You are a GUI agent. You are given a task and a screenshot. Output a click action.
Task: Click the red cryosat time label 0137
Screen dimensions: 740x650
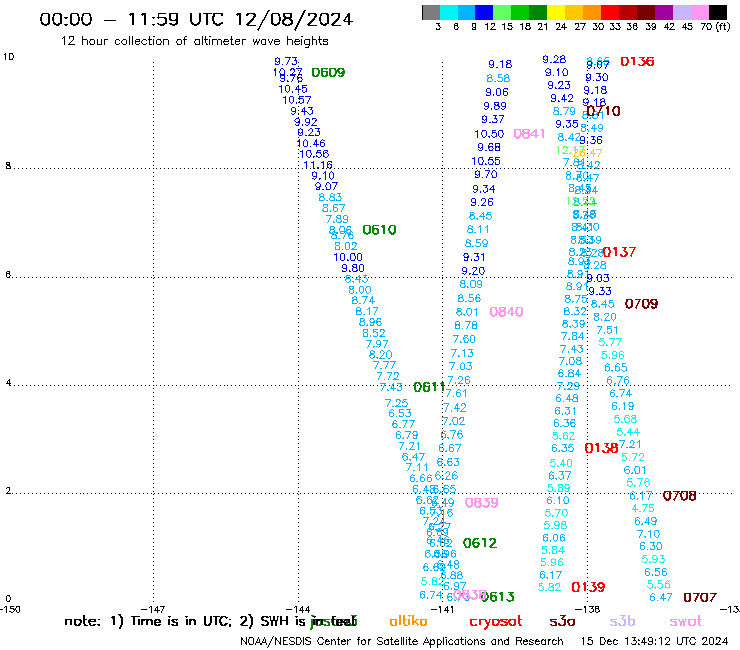coord(619,252)
